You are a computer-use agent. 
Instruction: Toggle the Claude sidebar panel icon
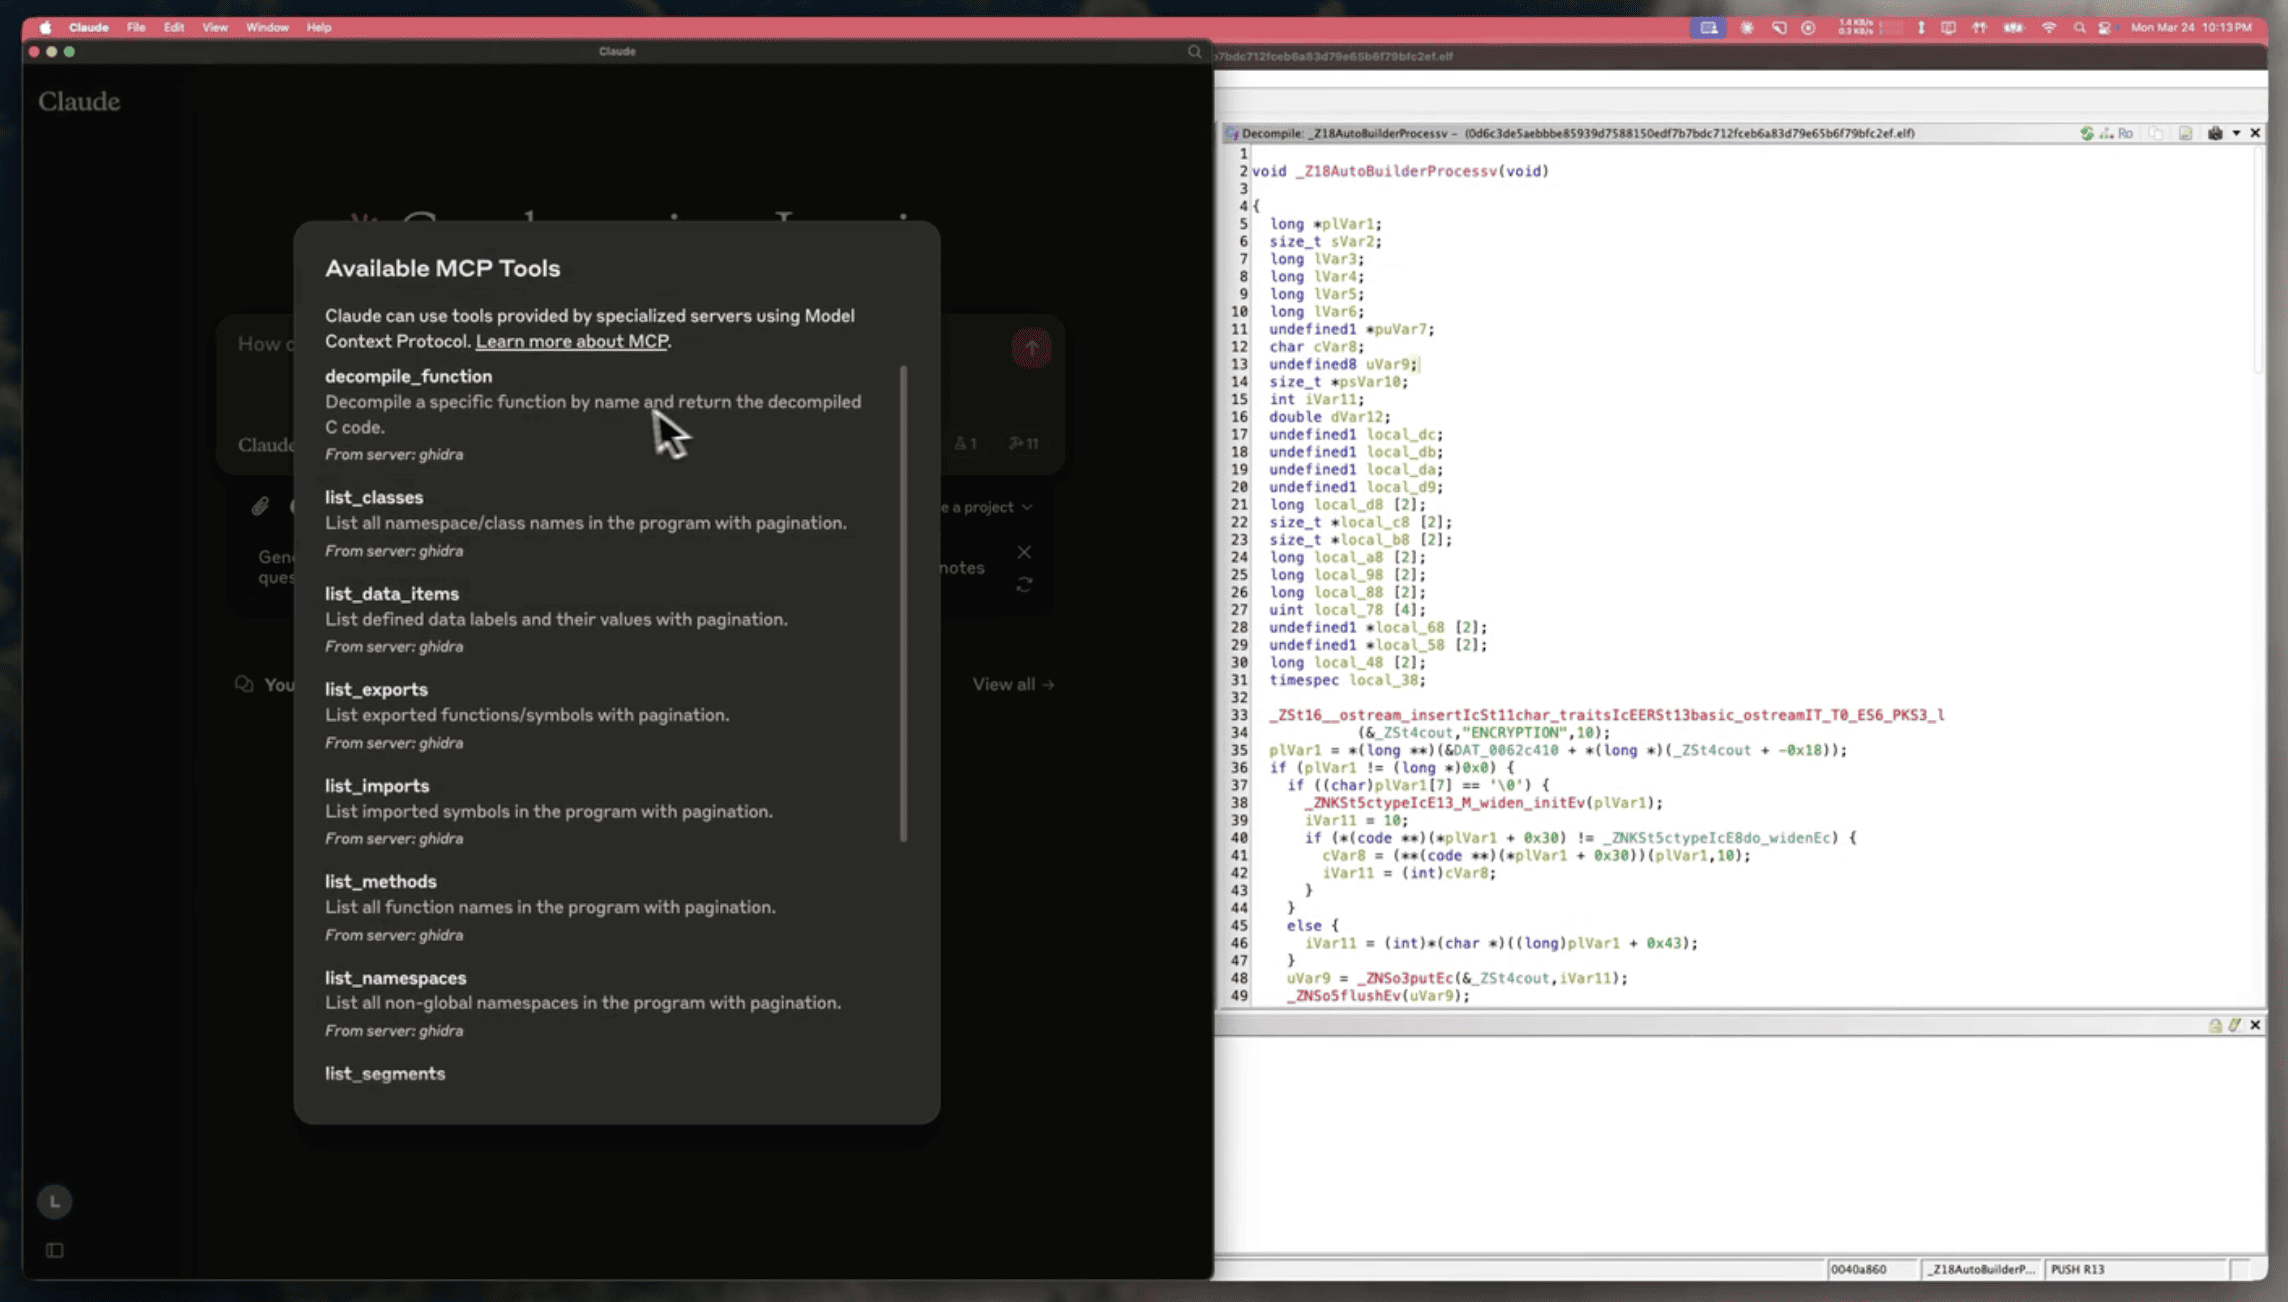pos(55,1250)
